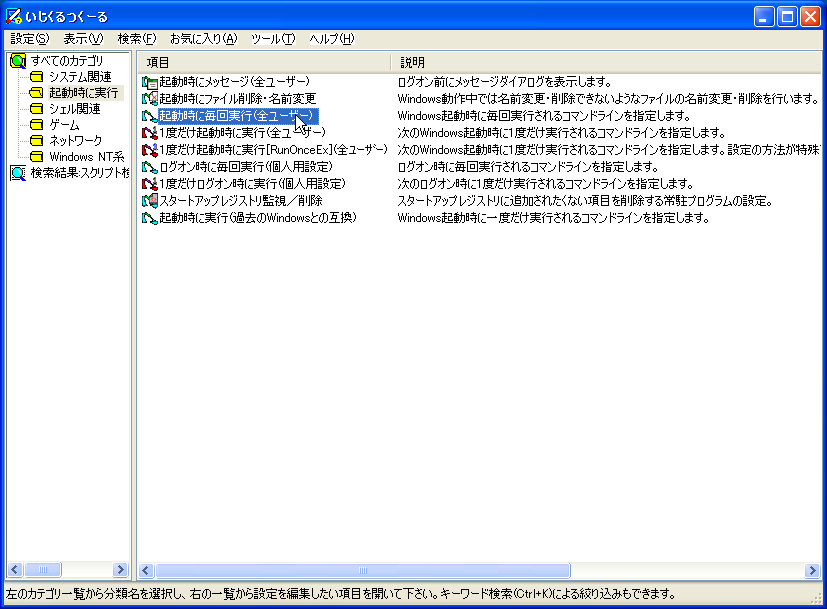Viewport: 827px width, 609px height.
Task: Select 1度だけ起動時に実行(全ユーザー) item
Action: click(243, 133)
